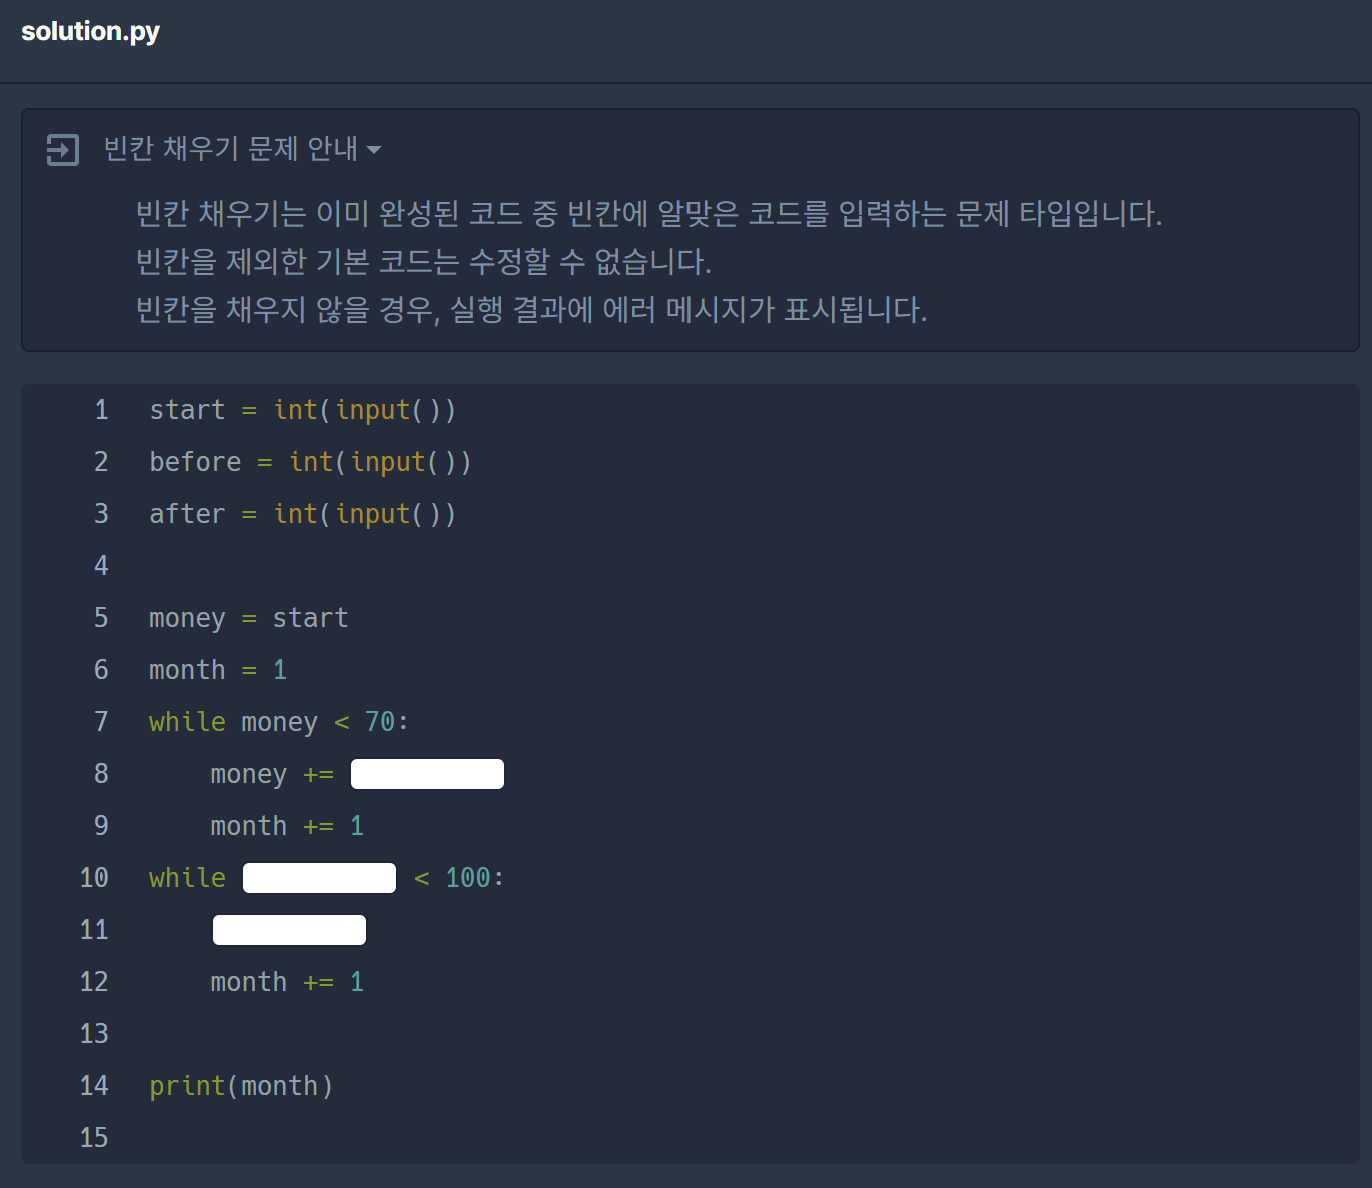Select the solution.py title
Viewport: 1372px width, 1188px height.
90,31
